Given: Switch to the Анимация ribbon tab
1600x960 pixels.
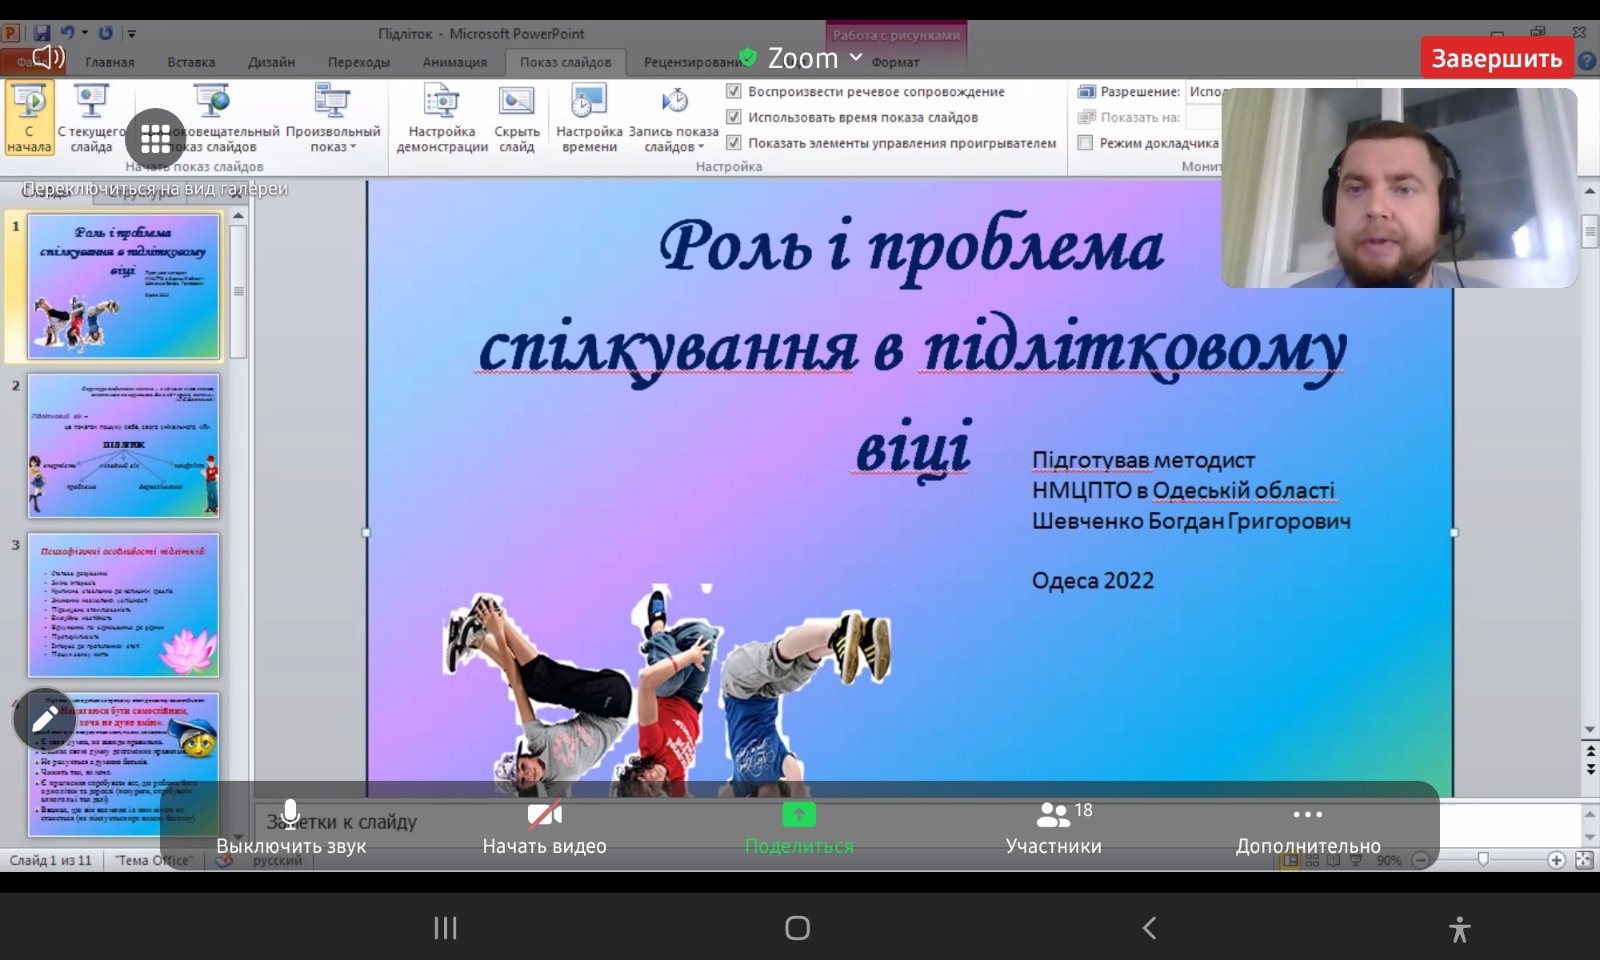Looking at the screenshot, I should tap(454, 62).
